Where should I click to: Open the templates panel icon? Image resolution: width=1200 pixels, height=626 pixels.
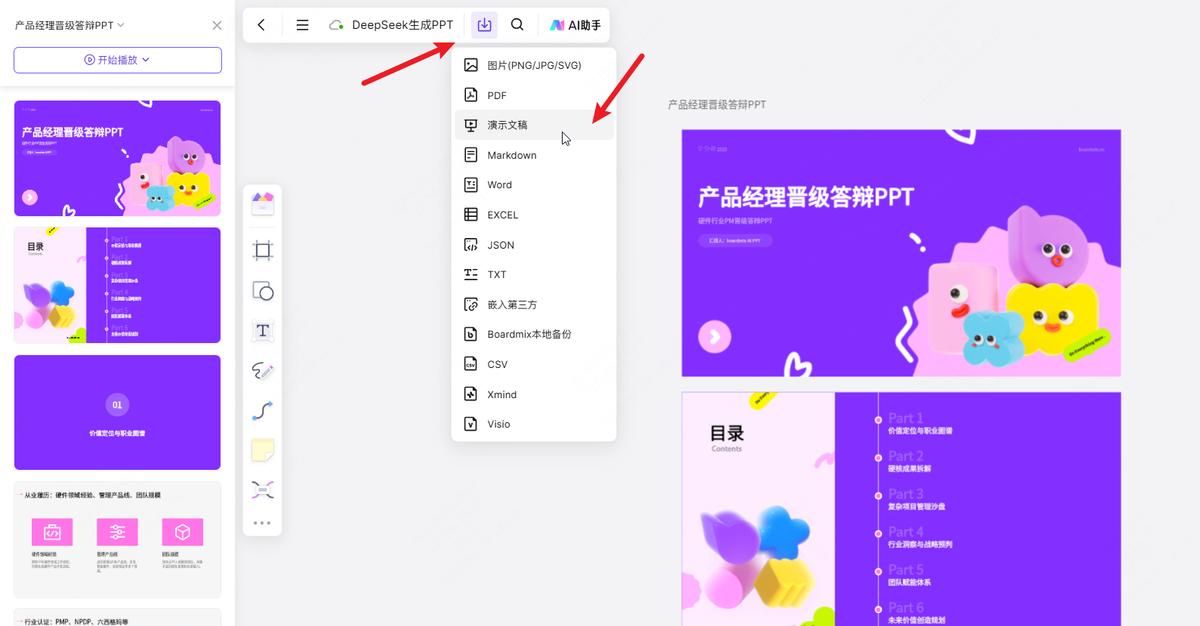pyautogui.click(x=262, y=201)
